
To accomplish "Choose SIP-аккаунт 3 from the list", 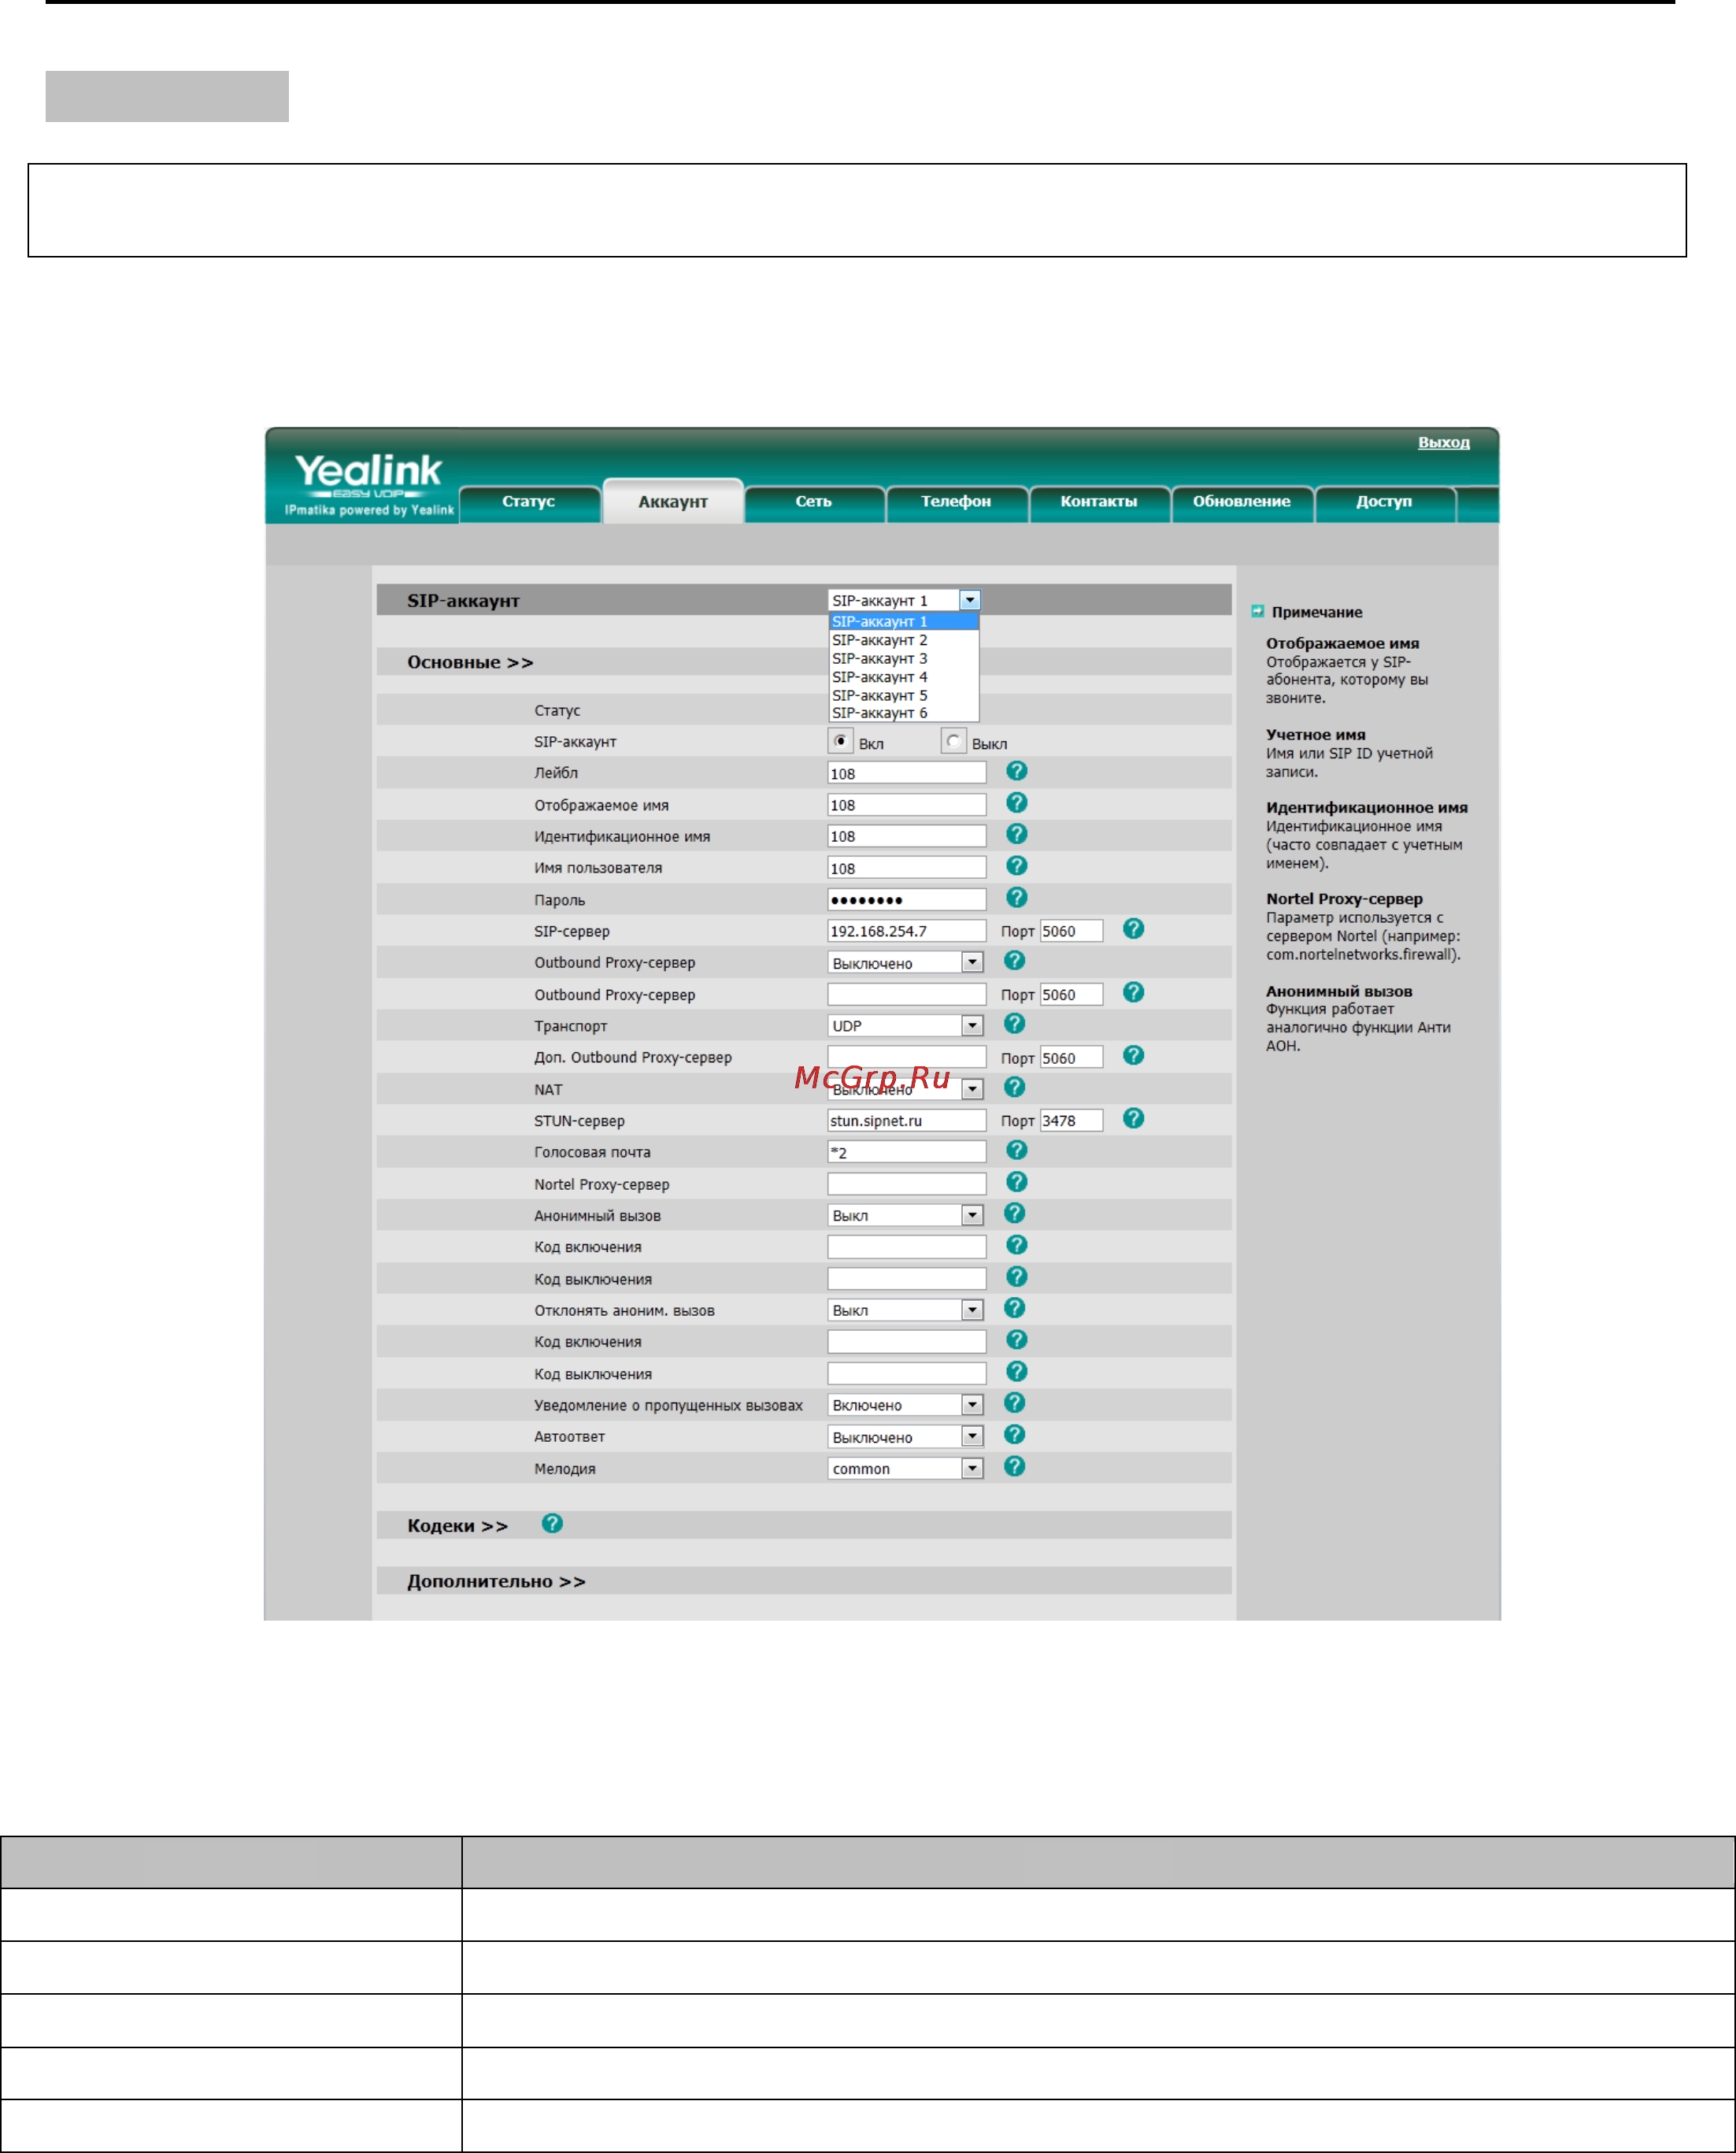I will coord(904,659).
